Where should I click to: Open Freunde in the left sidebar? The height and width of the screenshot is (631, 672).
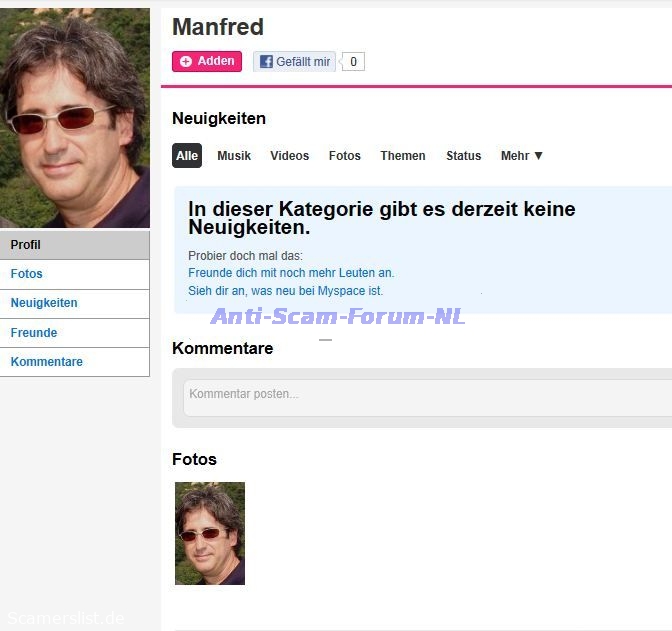[x=34, y=333]
